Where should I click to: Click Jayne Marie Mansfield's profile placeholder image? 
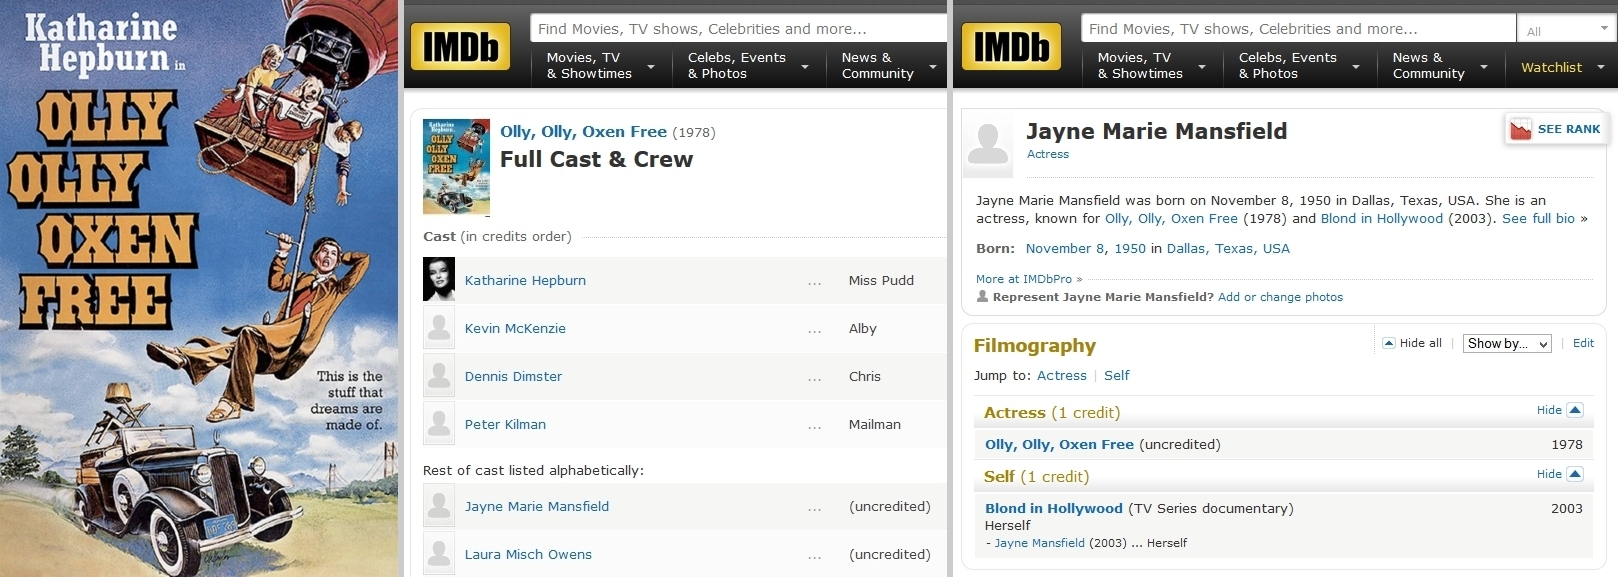988,145
